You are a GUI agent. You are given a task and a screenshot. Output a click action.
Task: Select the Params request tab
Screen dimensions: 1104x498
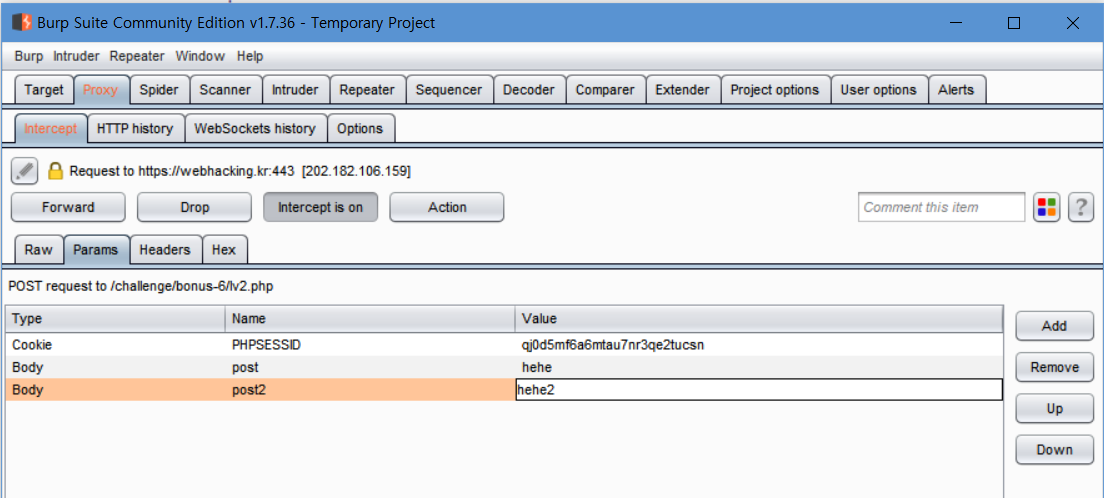[x=96, y=250]
